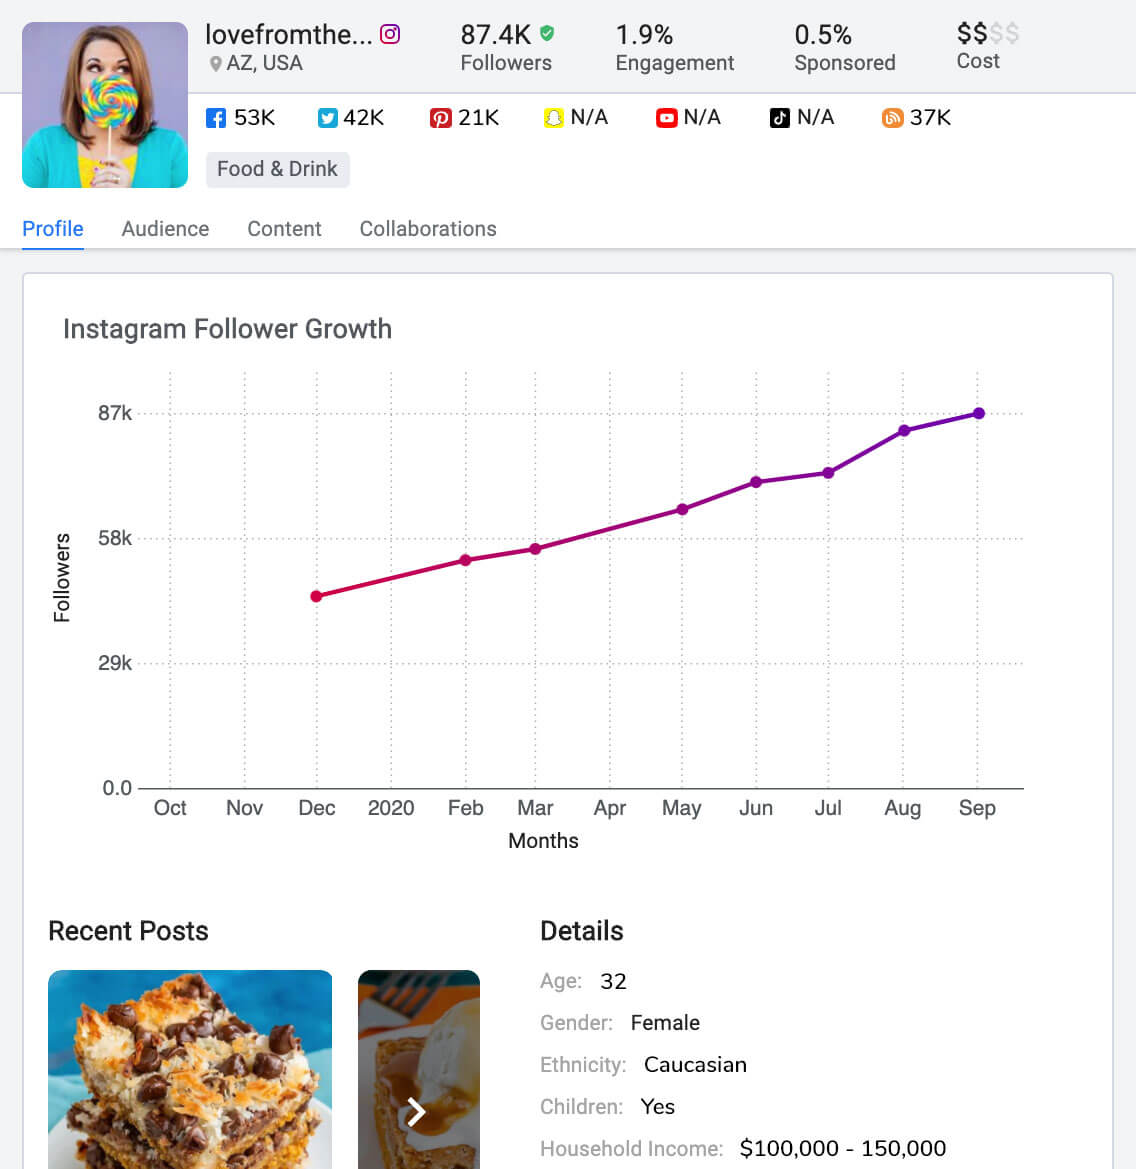The image size is (1136, 1169).
Task: Click the blog RSS icon showing 37K
Action: (892, 118)
